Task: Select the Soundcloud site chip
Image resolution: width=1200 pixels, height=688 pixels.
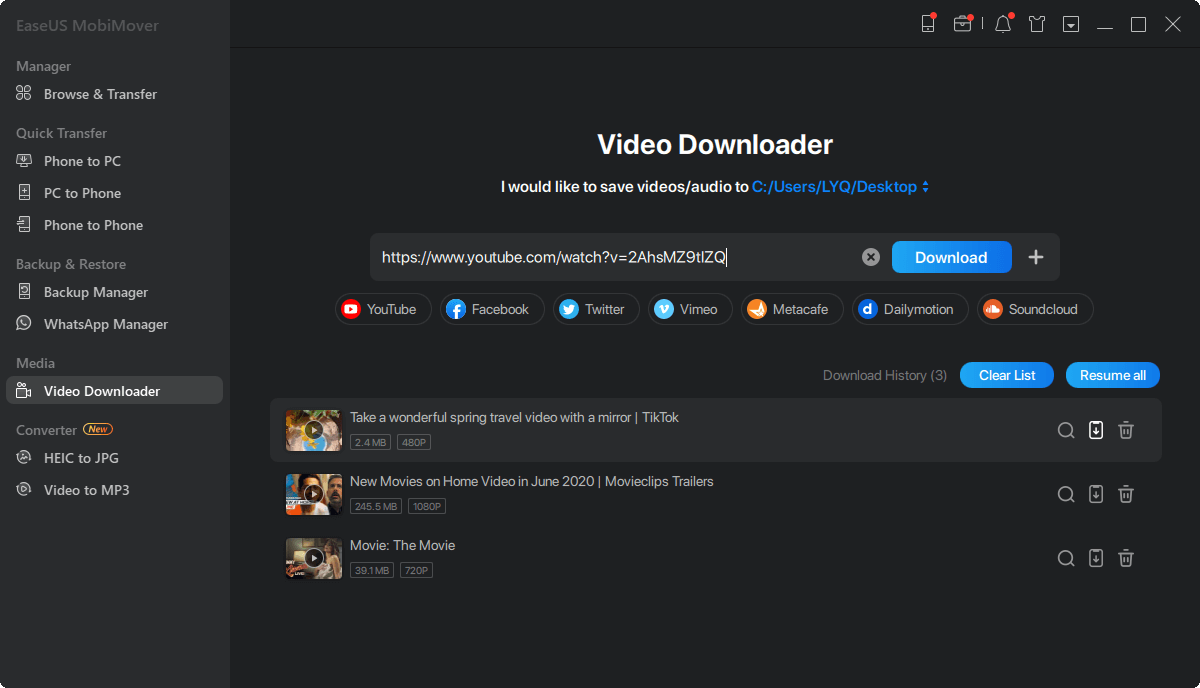Action: [1035, 309]
